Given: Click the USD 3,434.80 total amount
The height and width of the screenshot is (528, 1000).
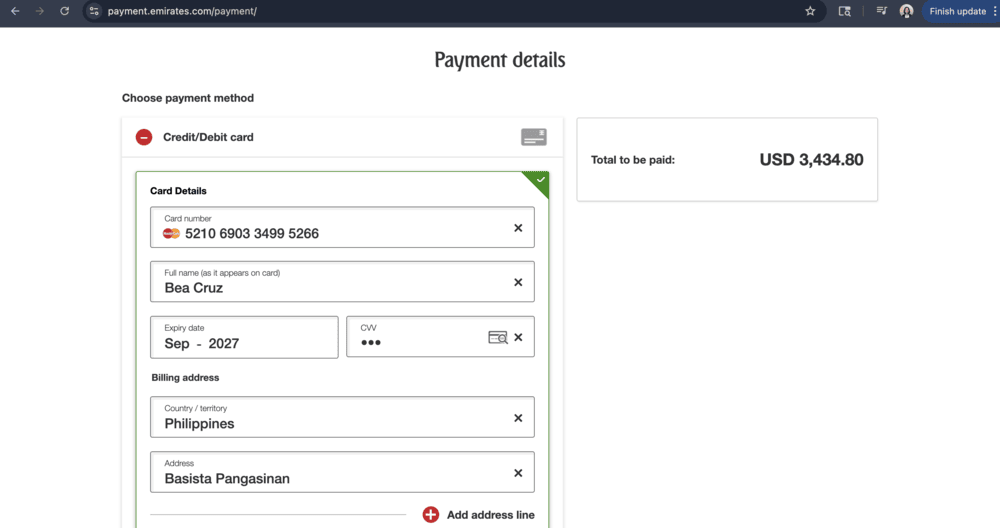Looking at the screenshot, I should click(811, 159).
